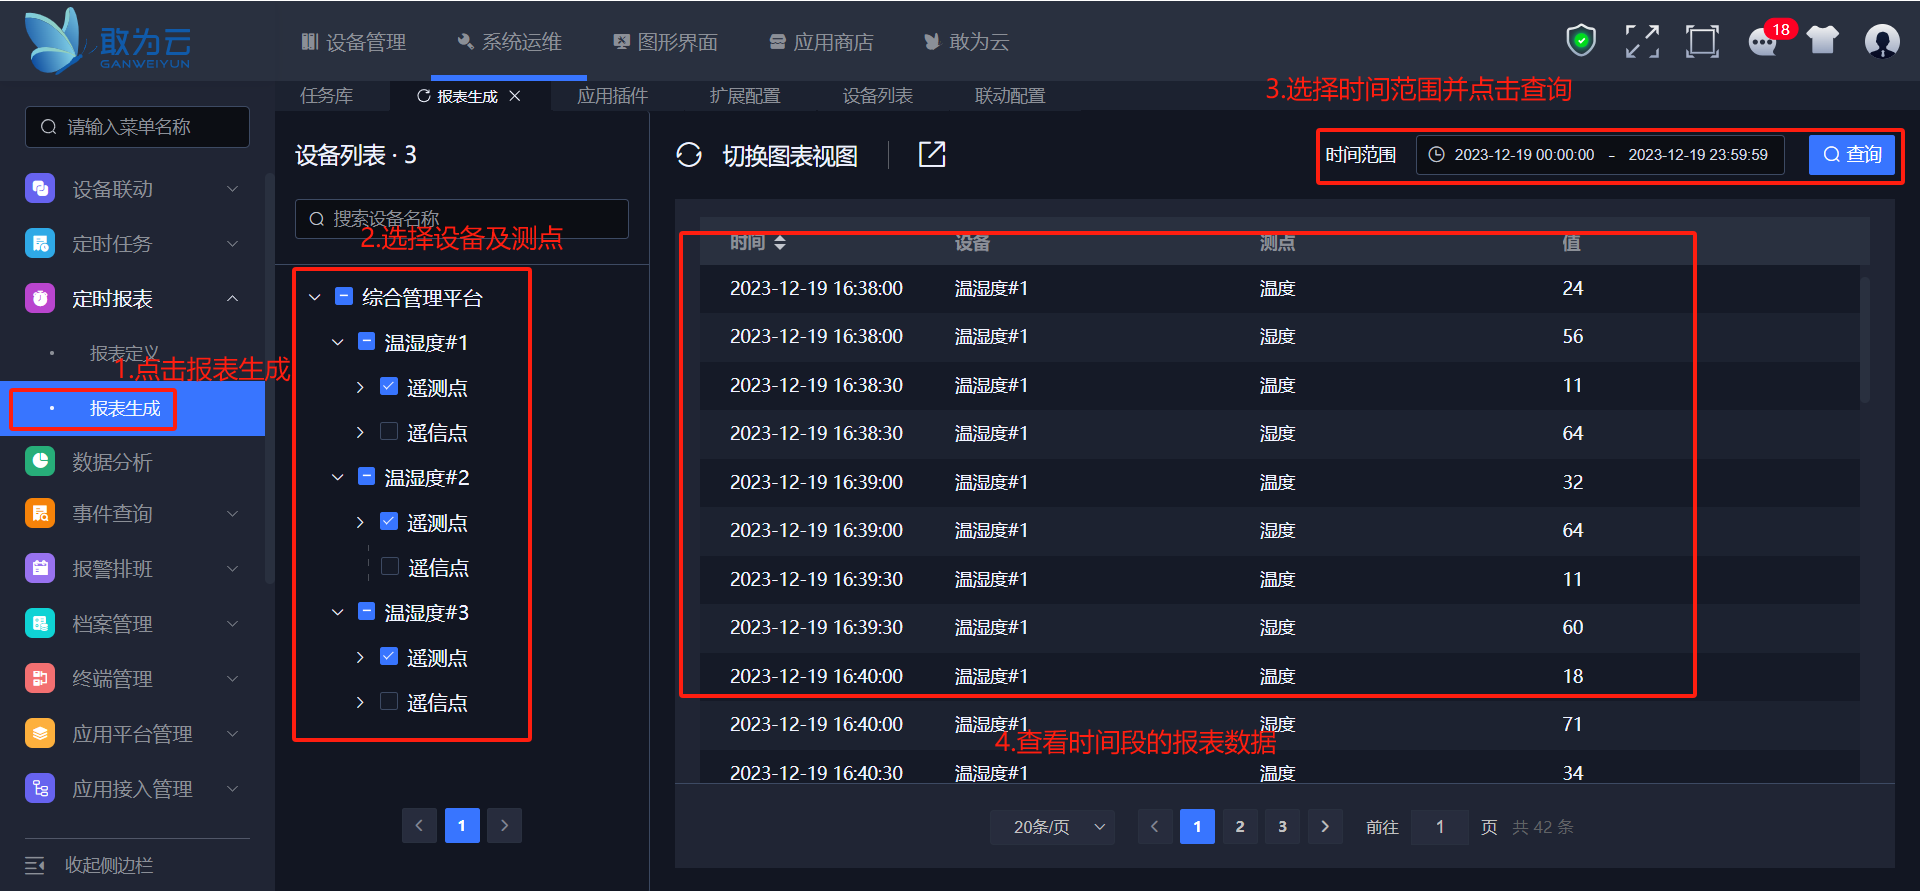Click the 终端管理 sidebar icon
This screenshot has width=1920, height=891.
tap(40, 679)
